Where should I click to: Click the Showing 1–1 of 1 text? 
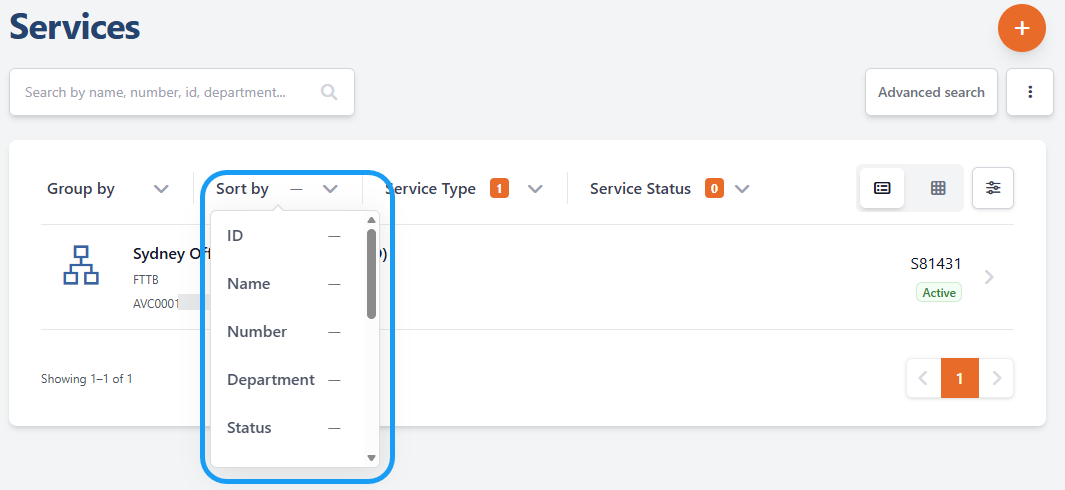pos(86,379)
